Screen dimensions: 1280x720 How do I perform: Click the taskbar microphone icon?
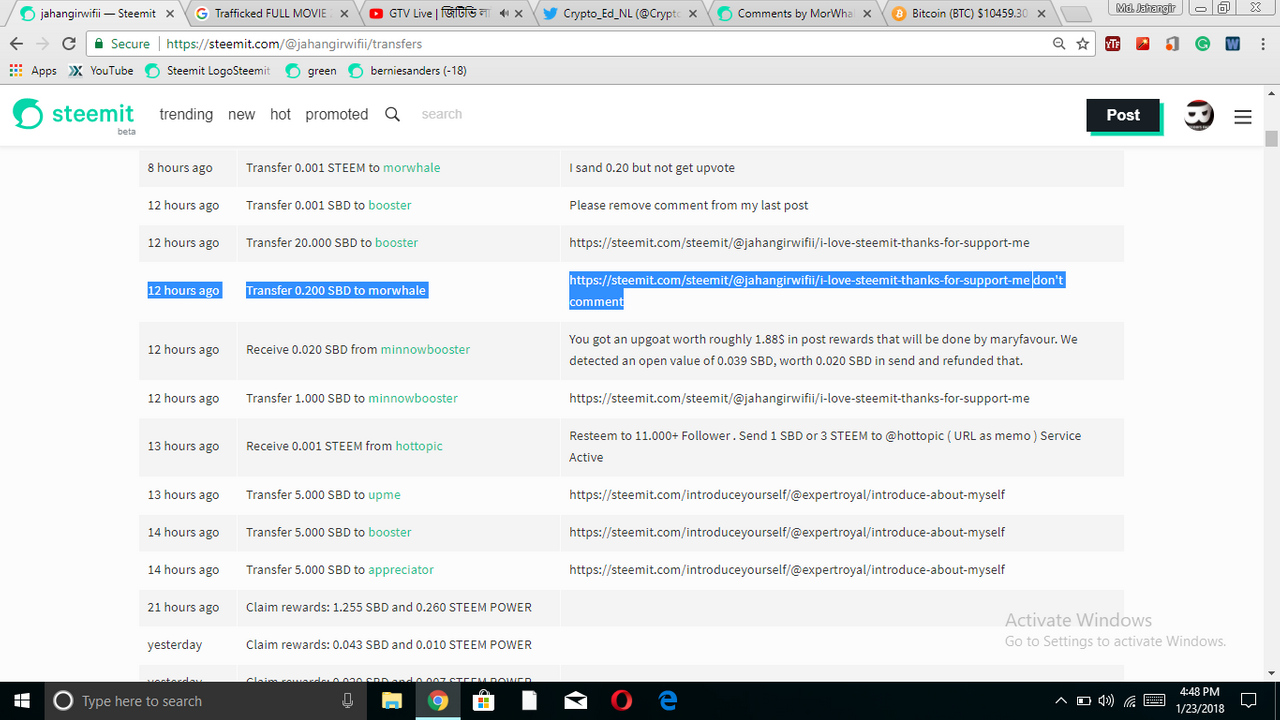[347, 701]
